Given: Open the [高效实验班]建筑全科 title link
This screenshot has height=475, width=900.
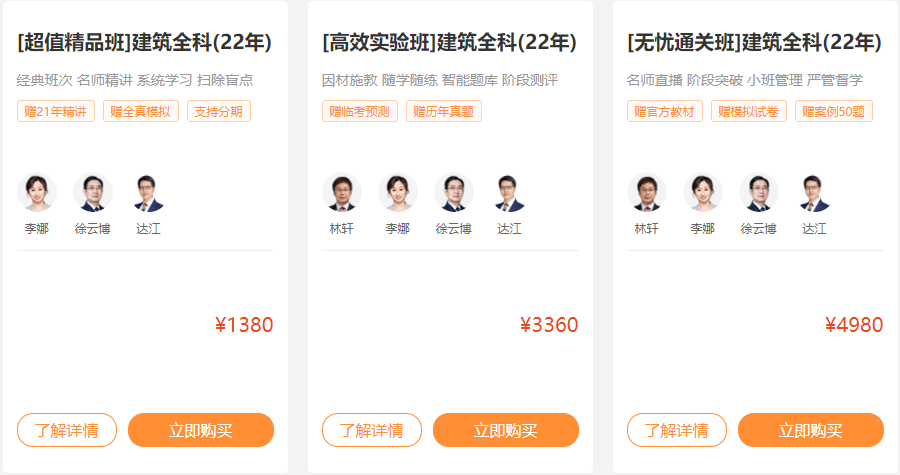Looking at the screenshot, I should [x=450, y=42].
